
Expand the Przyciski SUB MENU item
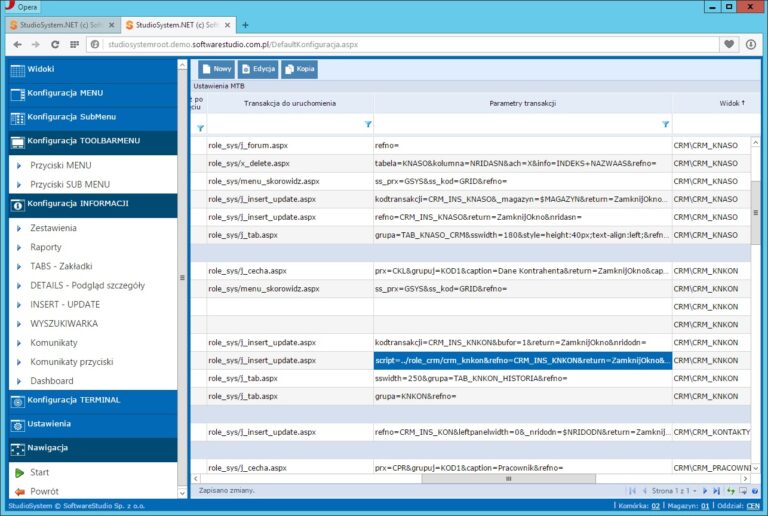[x=19, y=185]
